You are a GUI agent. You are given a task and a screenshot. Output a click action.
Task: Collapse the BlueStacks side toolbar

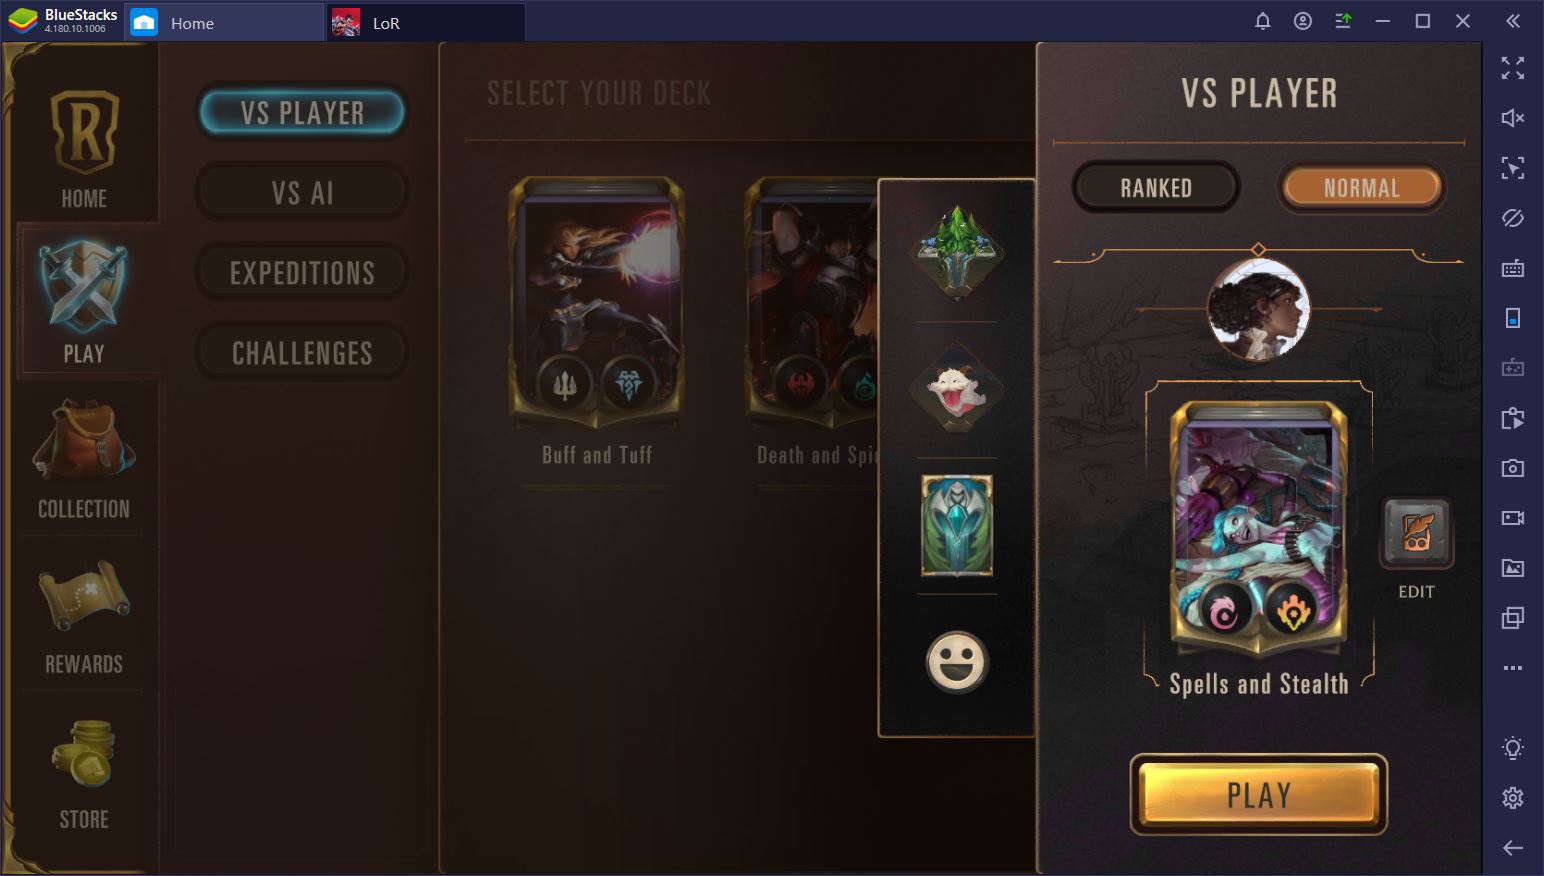pyautogui.click(x=1512, y=21)
